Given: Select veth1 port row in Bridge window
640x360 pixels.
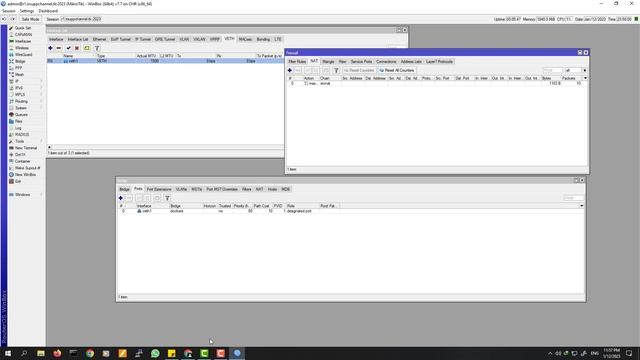Looking at the screenshot, I should tap(350, 211).
